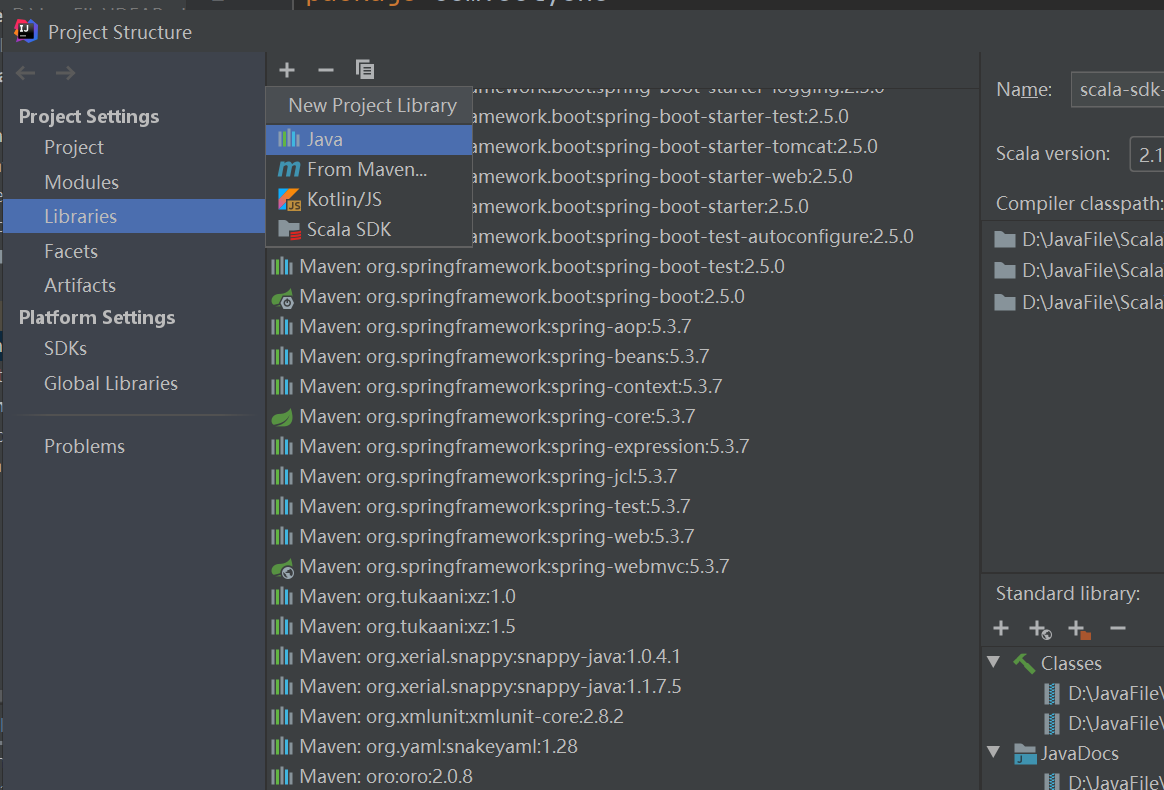Open Project settings page
The width and height of the screenshot is (1164, 790).
pyautogui.click(x=73, y=147)
